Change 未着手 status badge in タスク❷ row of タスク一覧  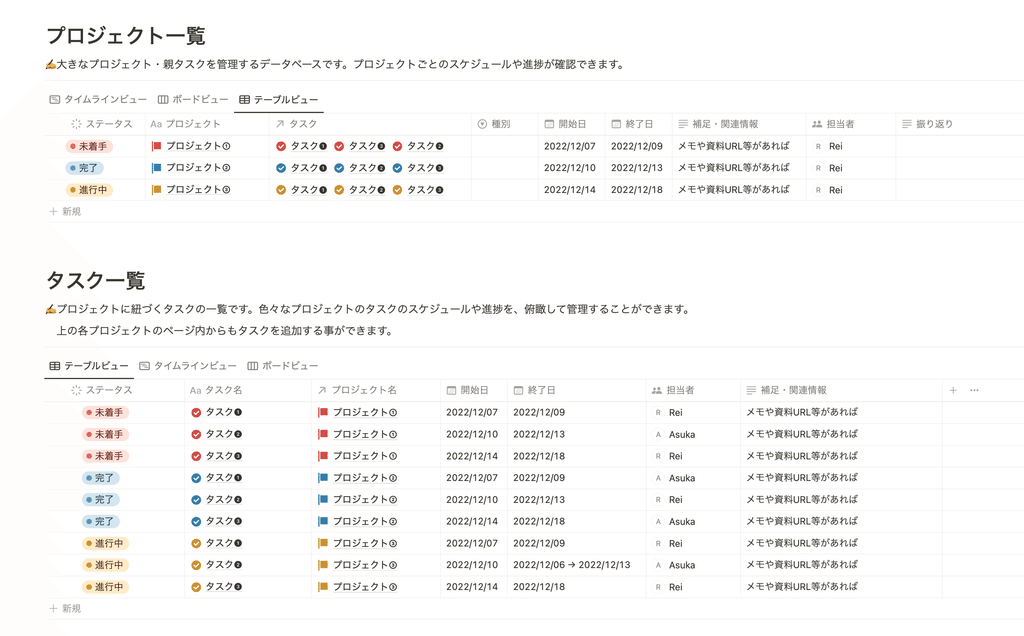point(105,434)
